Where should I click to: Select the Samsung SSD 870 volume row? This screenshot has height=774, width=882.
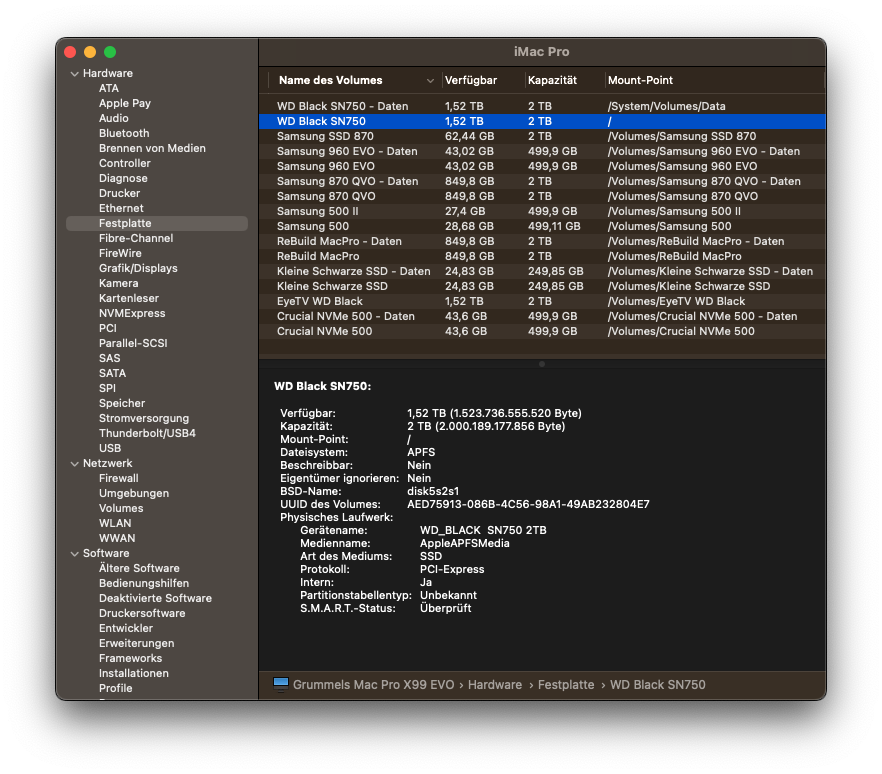pos(325,136)
